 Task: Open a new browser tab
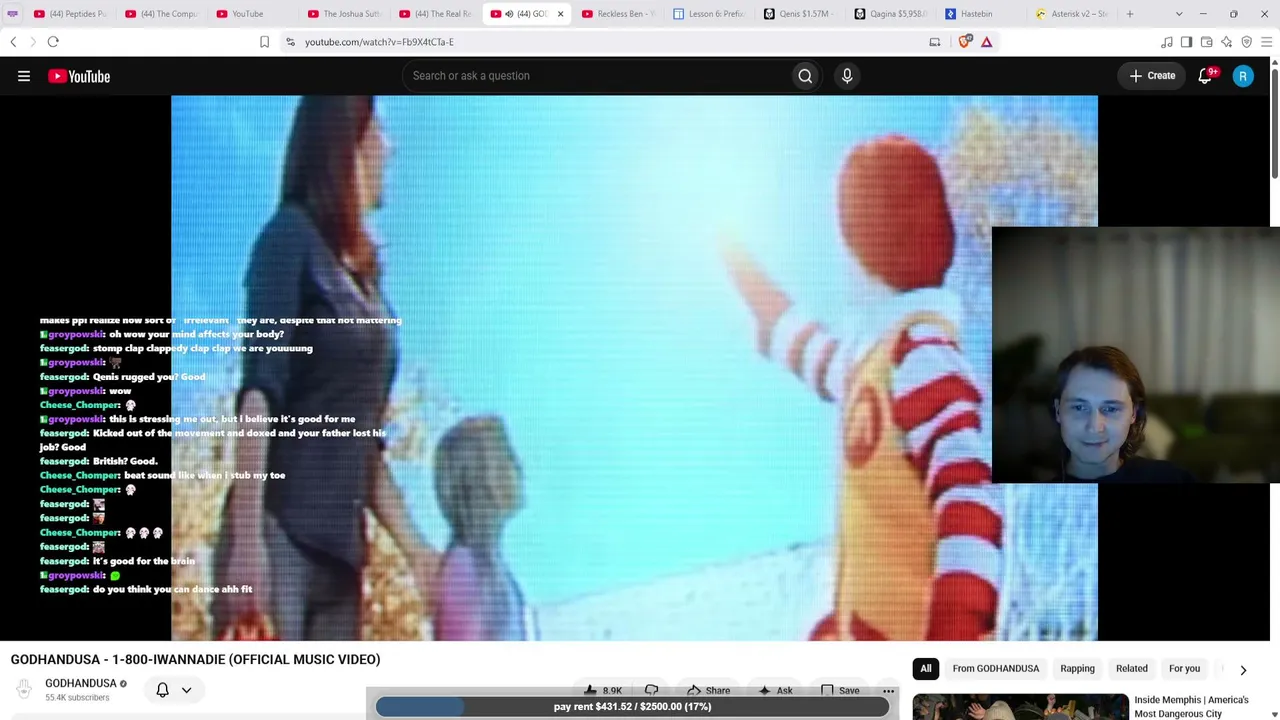coord(1130,14)
